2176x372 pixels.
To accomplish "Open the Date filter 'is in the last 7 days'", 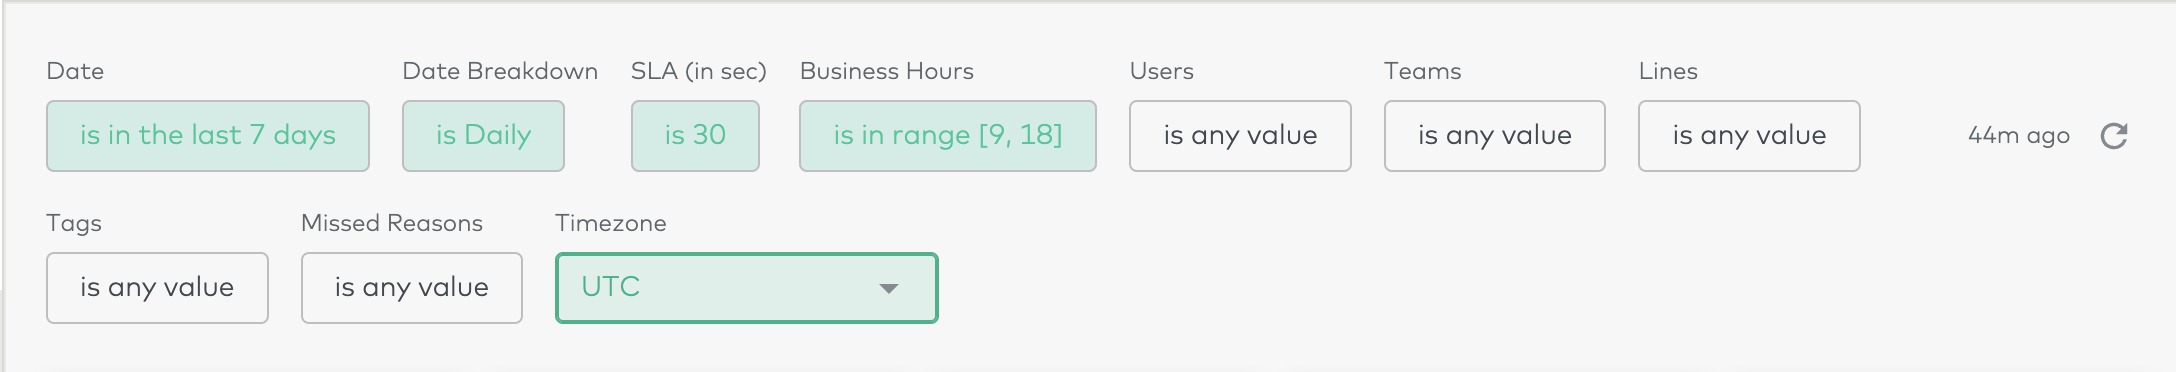I will point(208,136).
